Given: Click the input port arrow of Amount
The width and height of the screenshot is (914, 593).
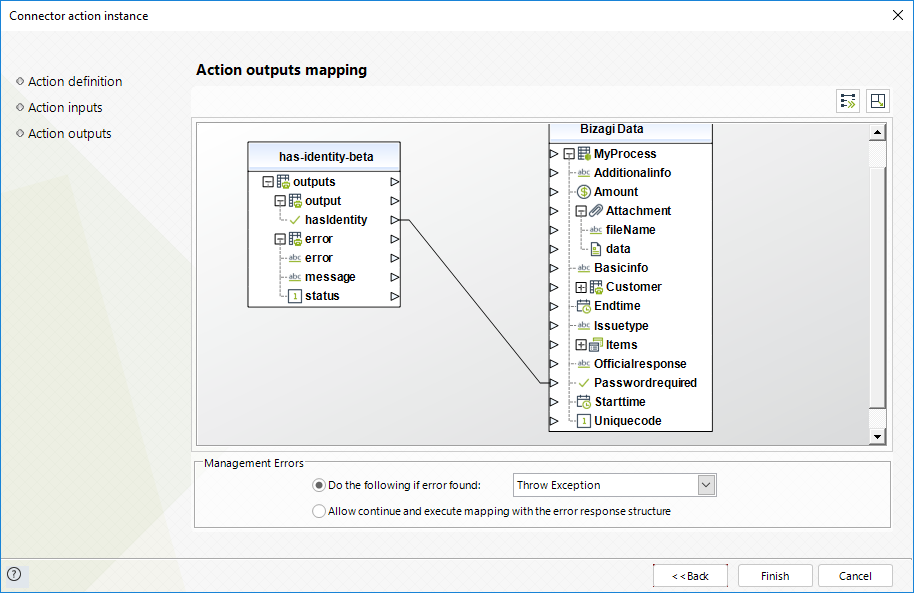Looking at the screenshot, I should click(x=554, y=192).
